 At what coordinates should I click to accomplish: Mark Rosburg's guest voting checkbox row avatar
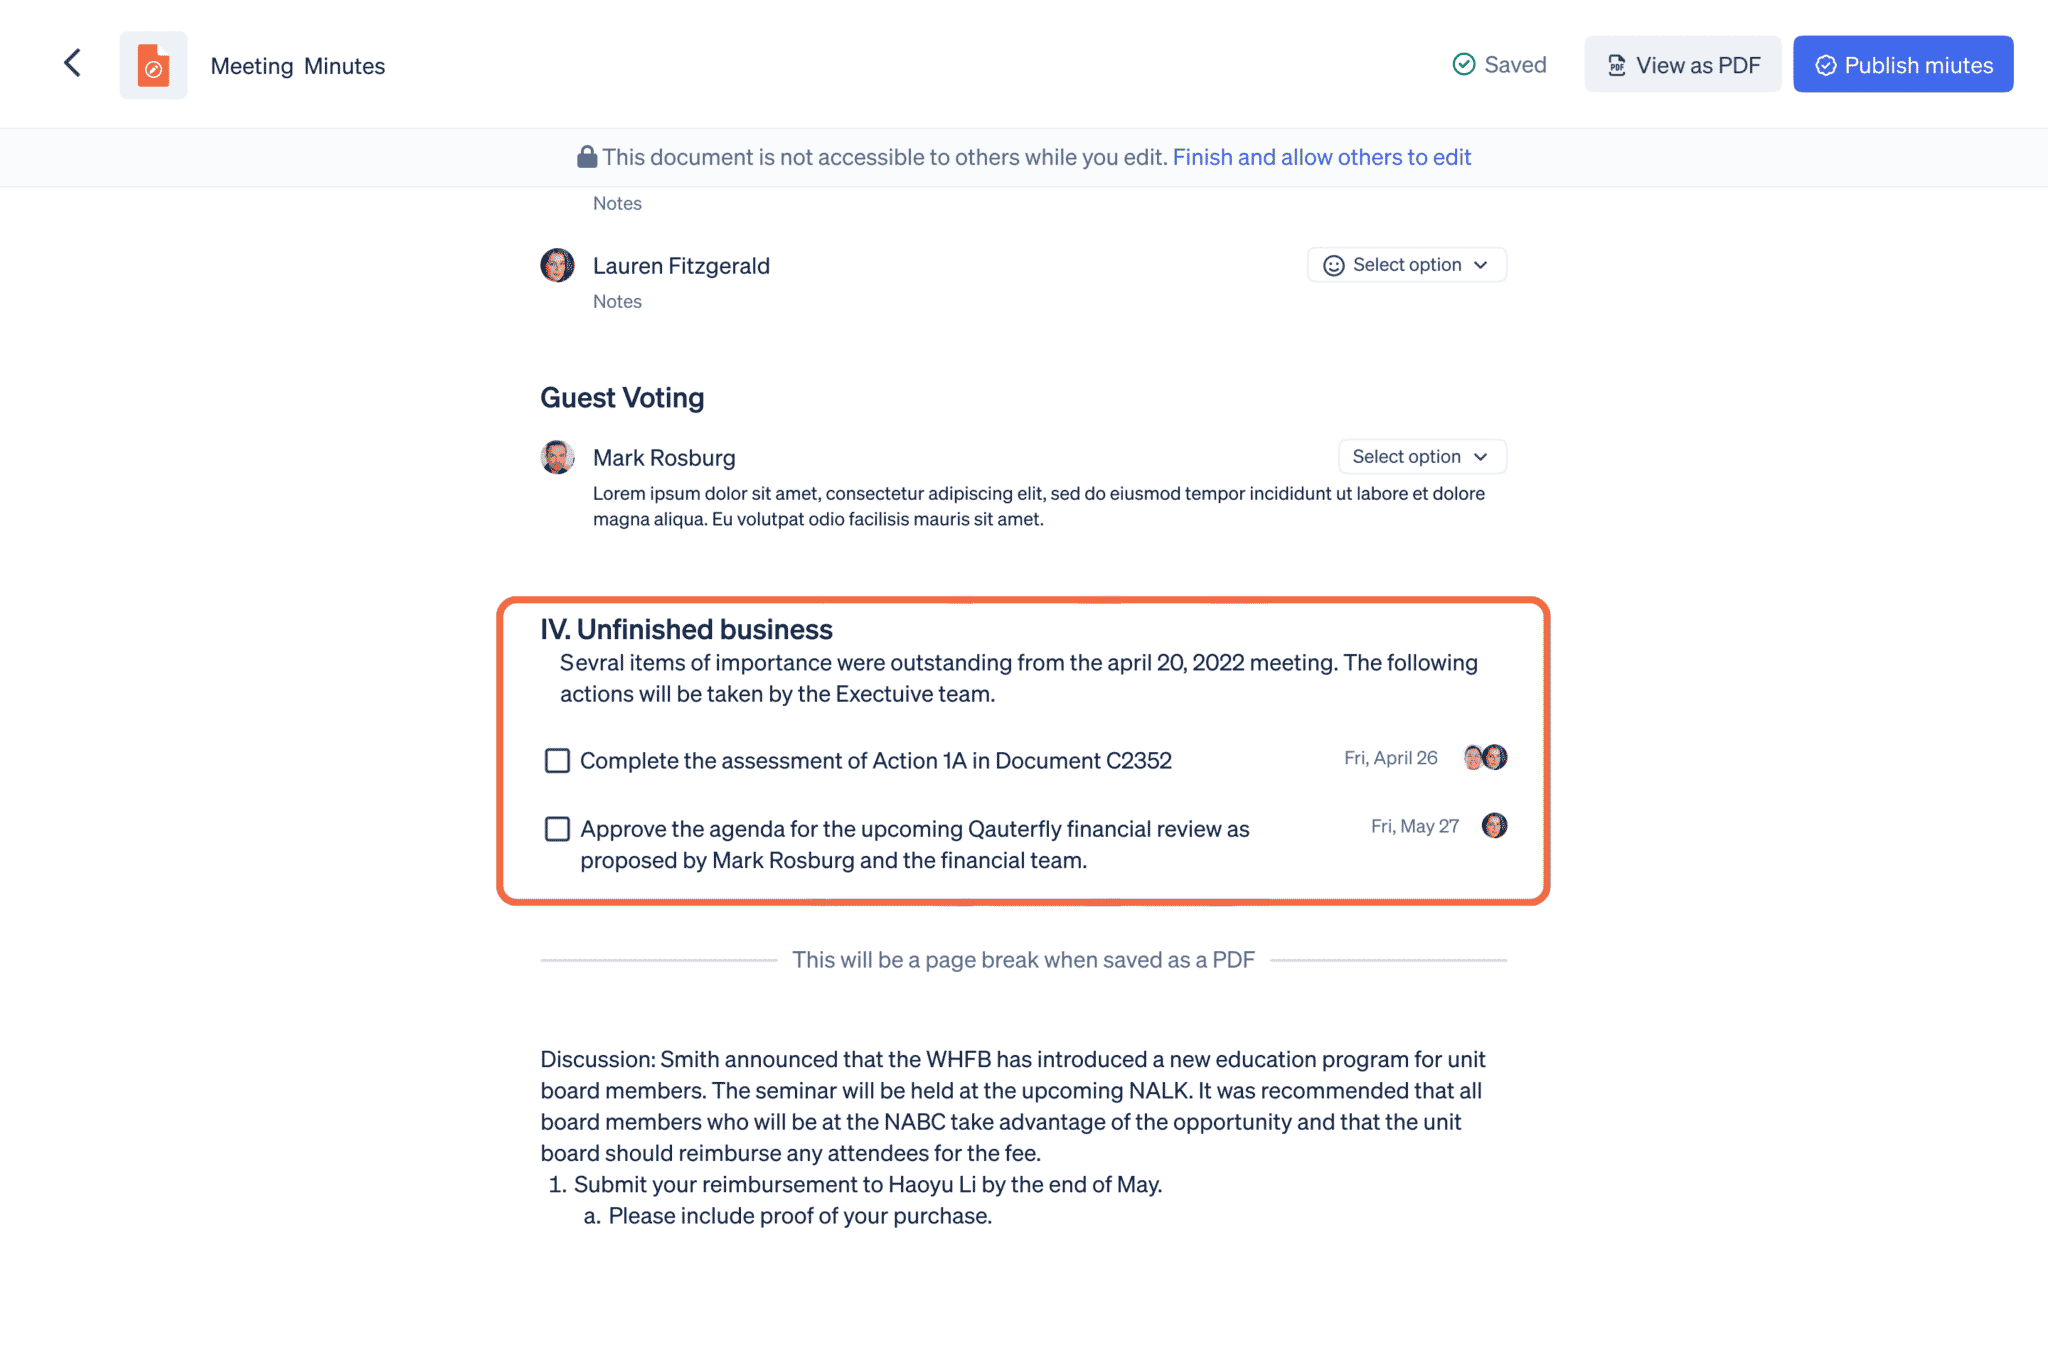pyautogui.click(x=557, y=457)
